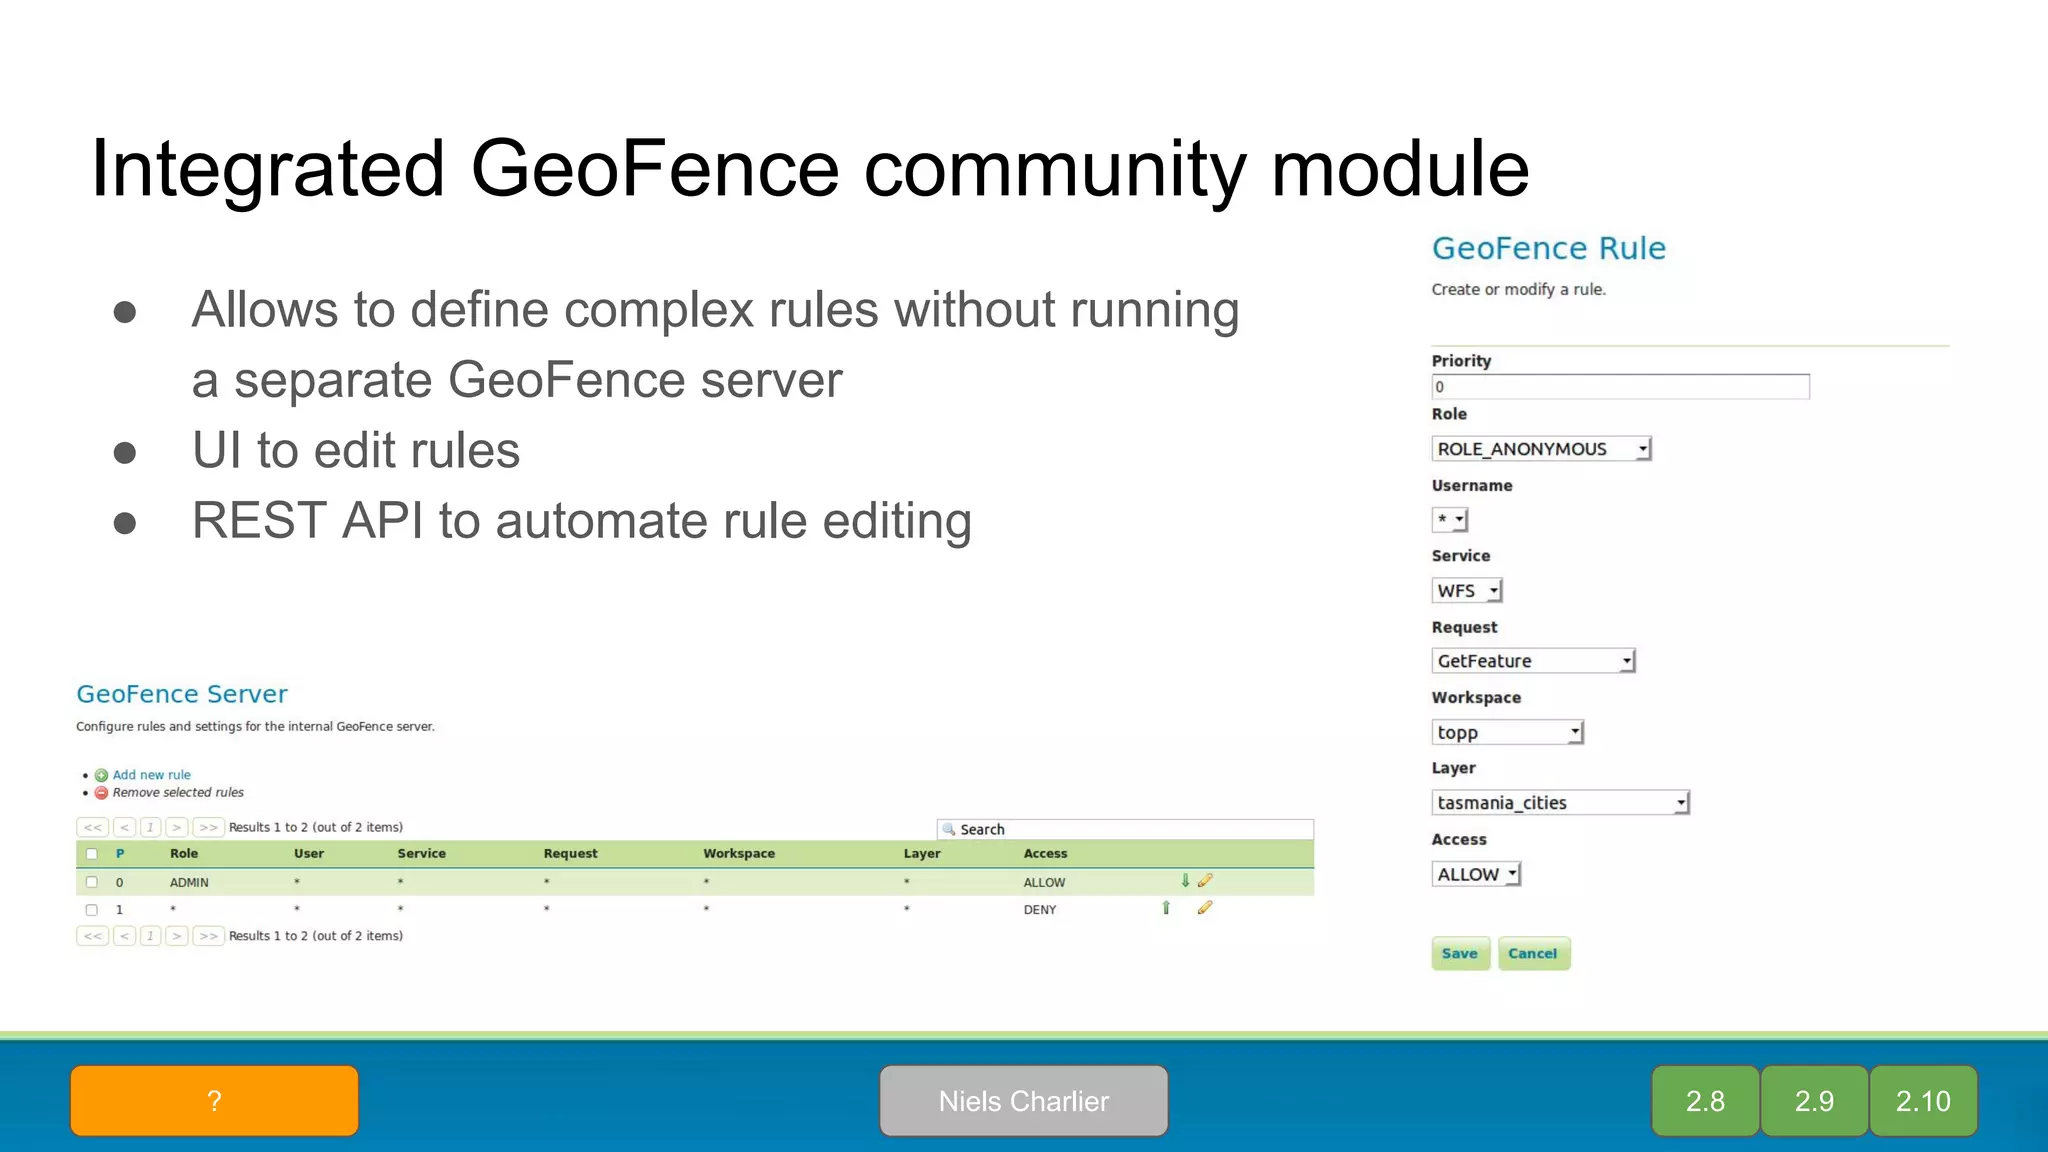Click the GeoFence Rule heading

(1549, 248)
